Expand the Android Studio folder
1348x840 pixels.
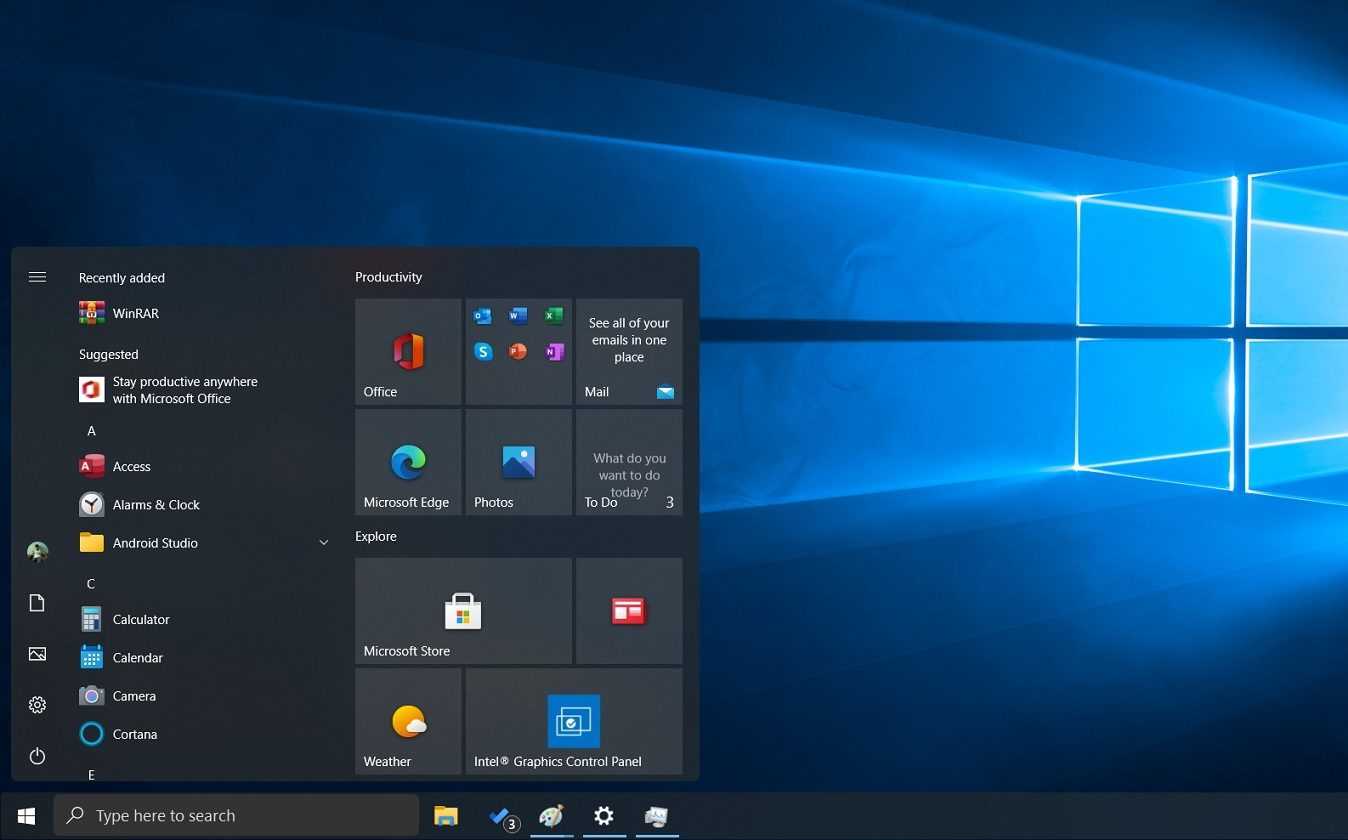click(x=323, y=543)
